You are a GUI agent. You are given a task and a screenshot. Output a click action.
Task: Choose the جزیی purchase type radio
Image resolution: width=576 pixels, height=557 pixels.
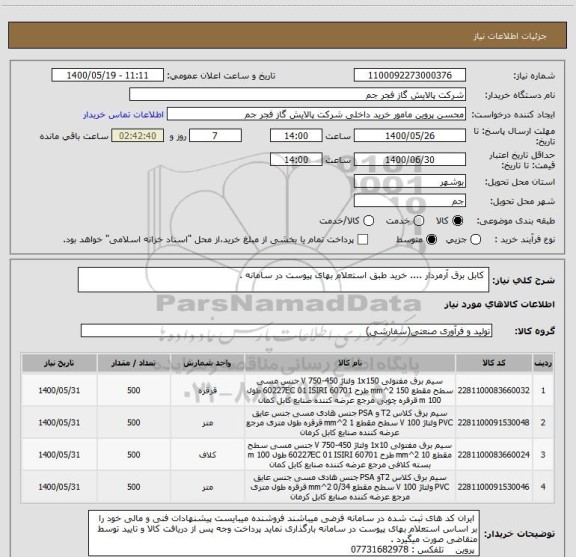point(476,240)
